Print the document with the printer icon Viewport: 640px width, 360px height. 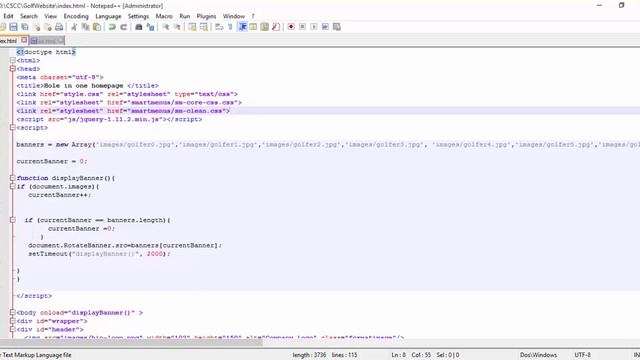click(x=59, y=27)
